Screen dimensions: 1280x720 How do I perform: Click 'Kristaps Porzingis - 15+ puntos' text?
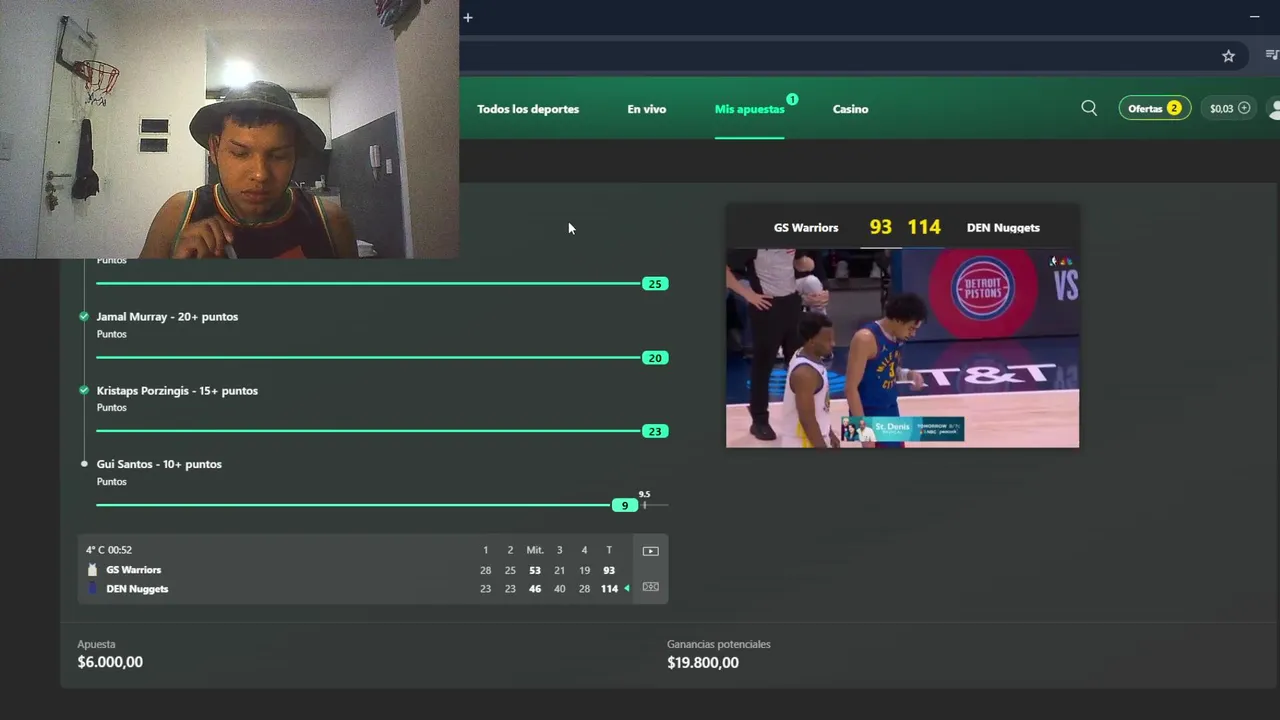(177, 391)
